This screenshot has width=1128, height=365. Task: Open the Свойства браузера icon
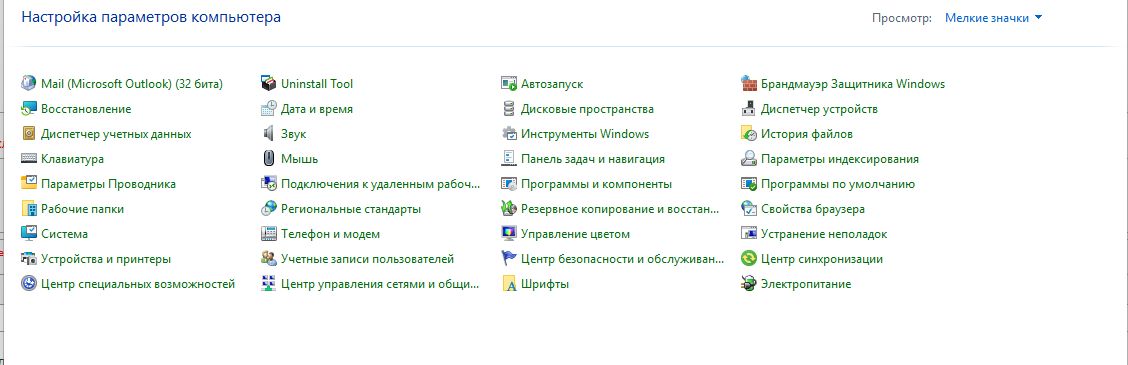click(749, 209)
